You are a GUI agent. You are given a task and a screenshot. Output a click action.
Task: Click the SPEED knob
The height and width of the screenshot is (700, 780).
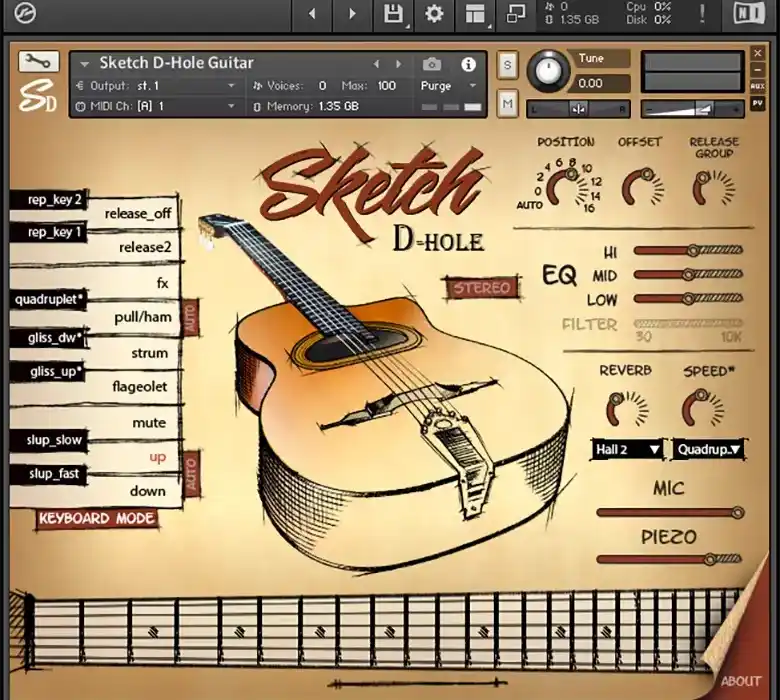point(702,408)
